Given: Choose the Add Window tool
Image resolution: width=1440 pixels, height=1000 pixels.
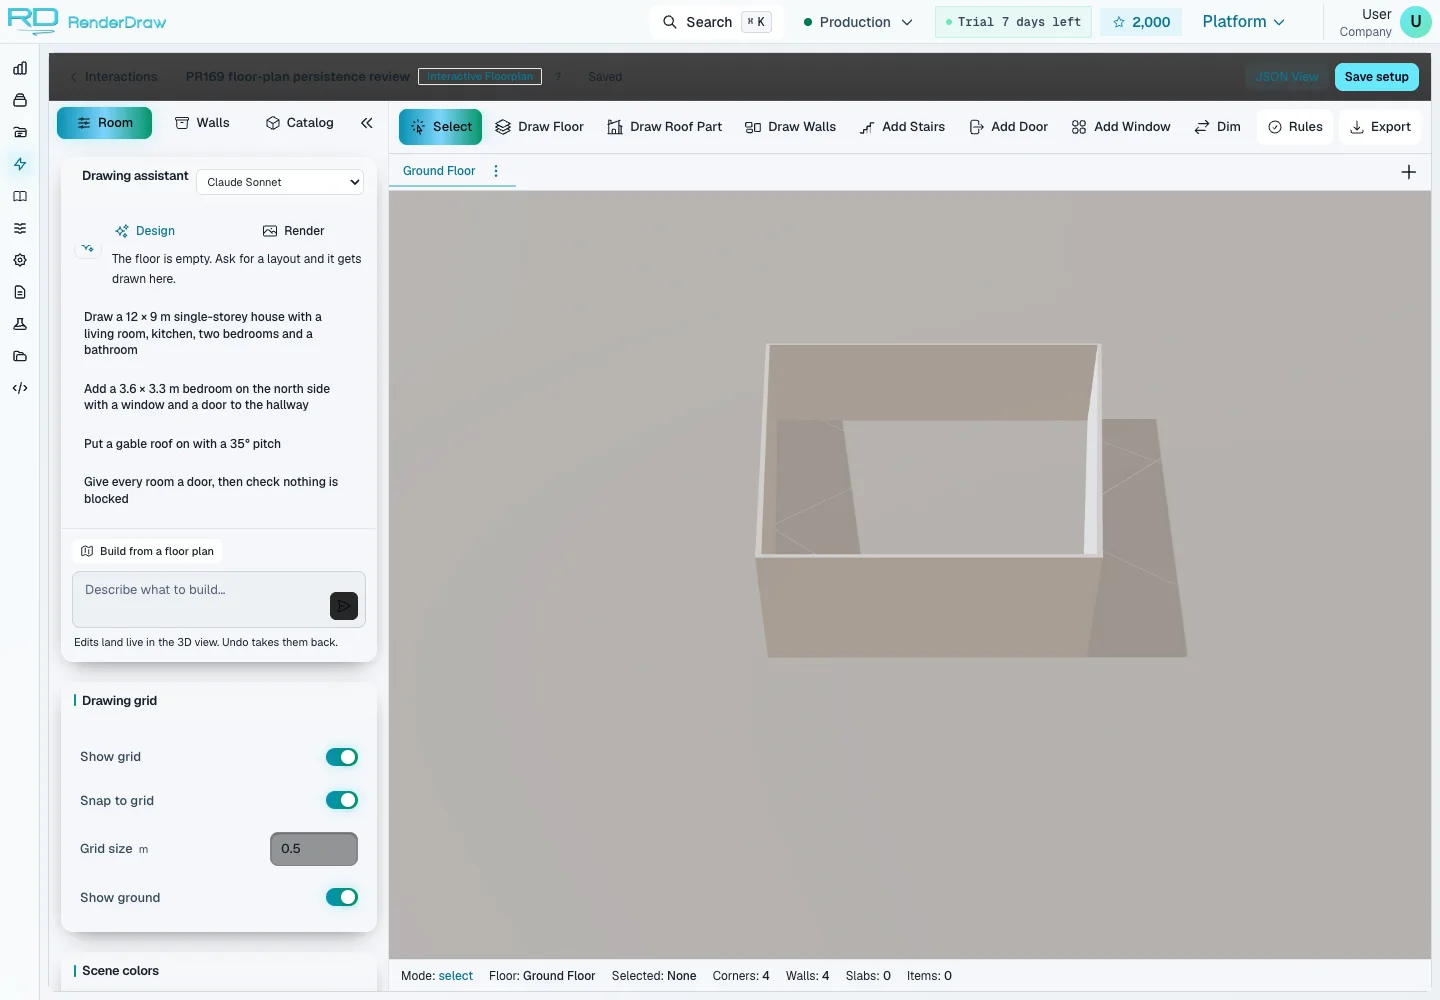Looking at the screenshot, I should coord(1121,127).
